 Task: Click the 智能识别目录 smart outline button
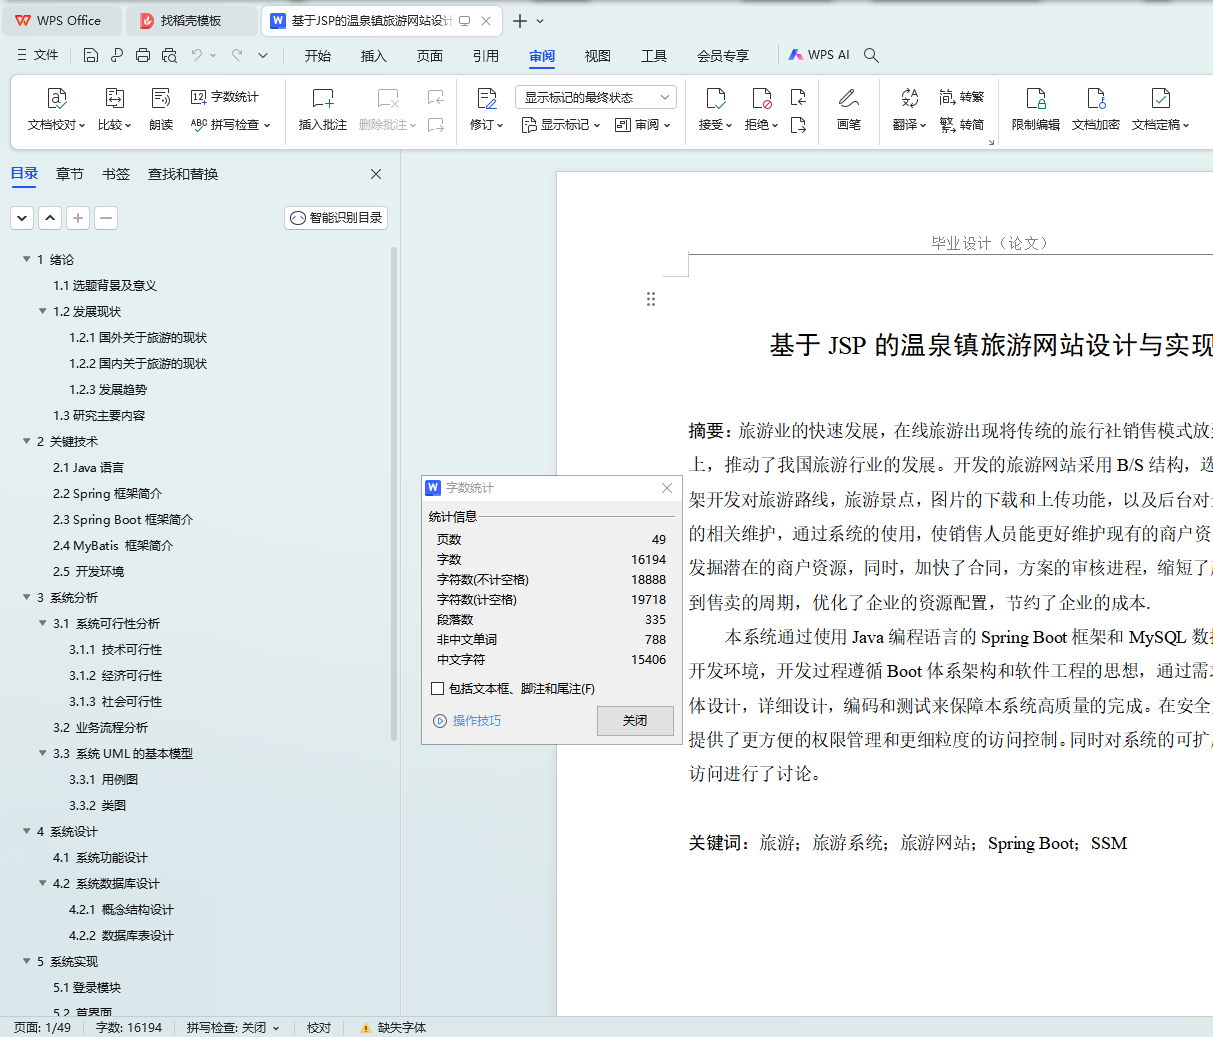[336, 218]
